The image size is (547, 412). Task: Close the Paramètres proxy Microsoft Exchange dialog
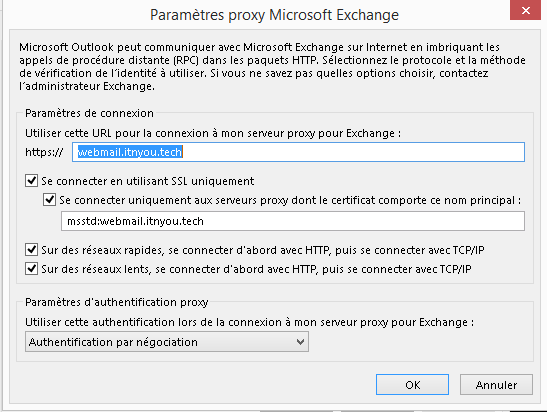[x=525, y=10]
